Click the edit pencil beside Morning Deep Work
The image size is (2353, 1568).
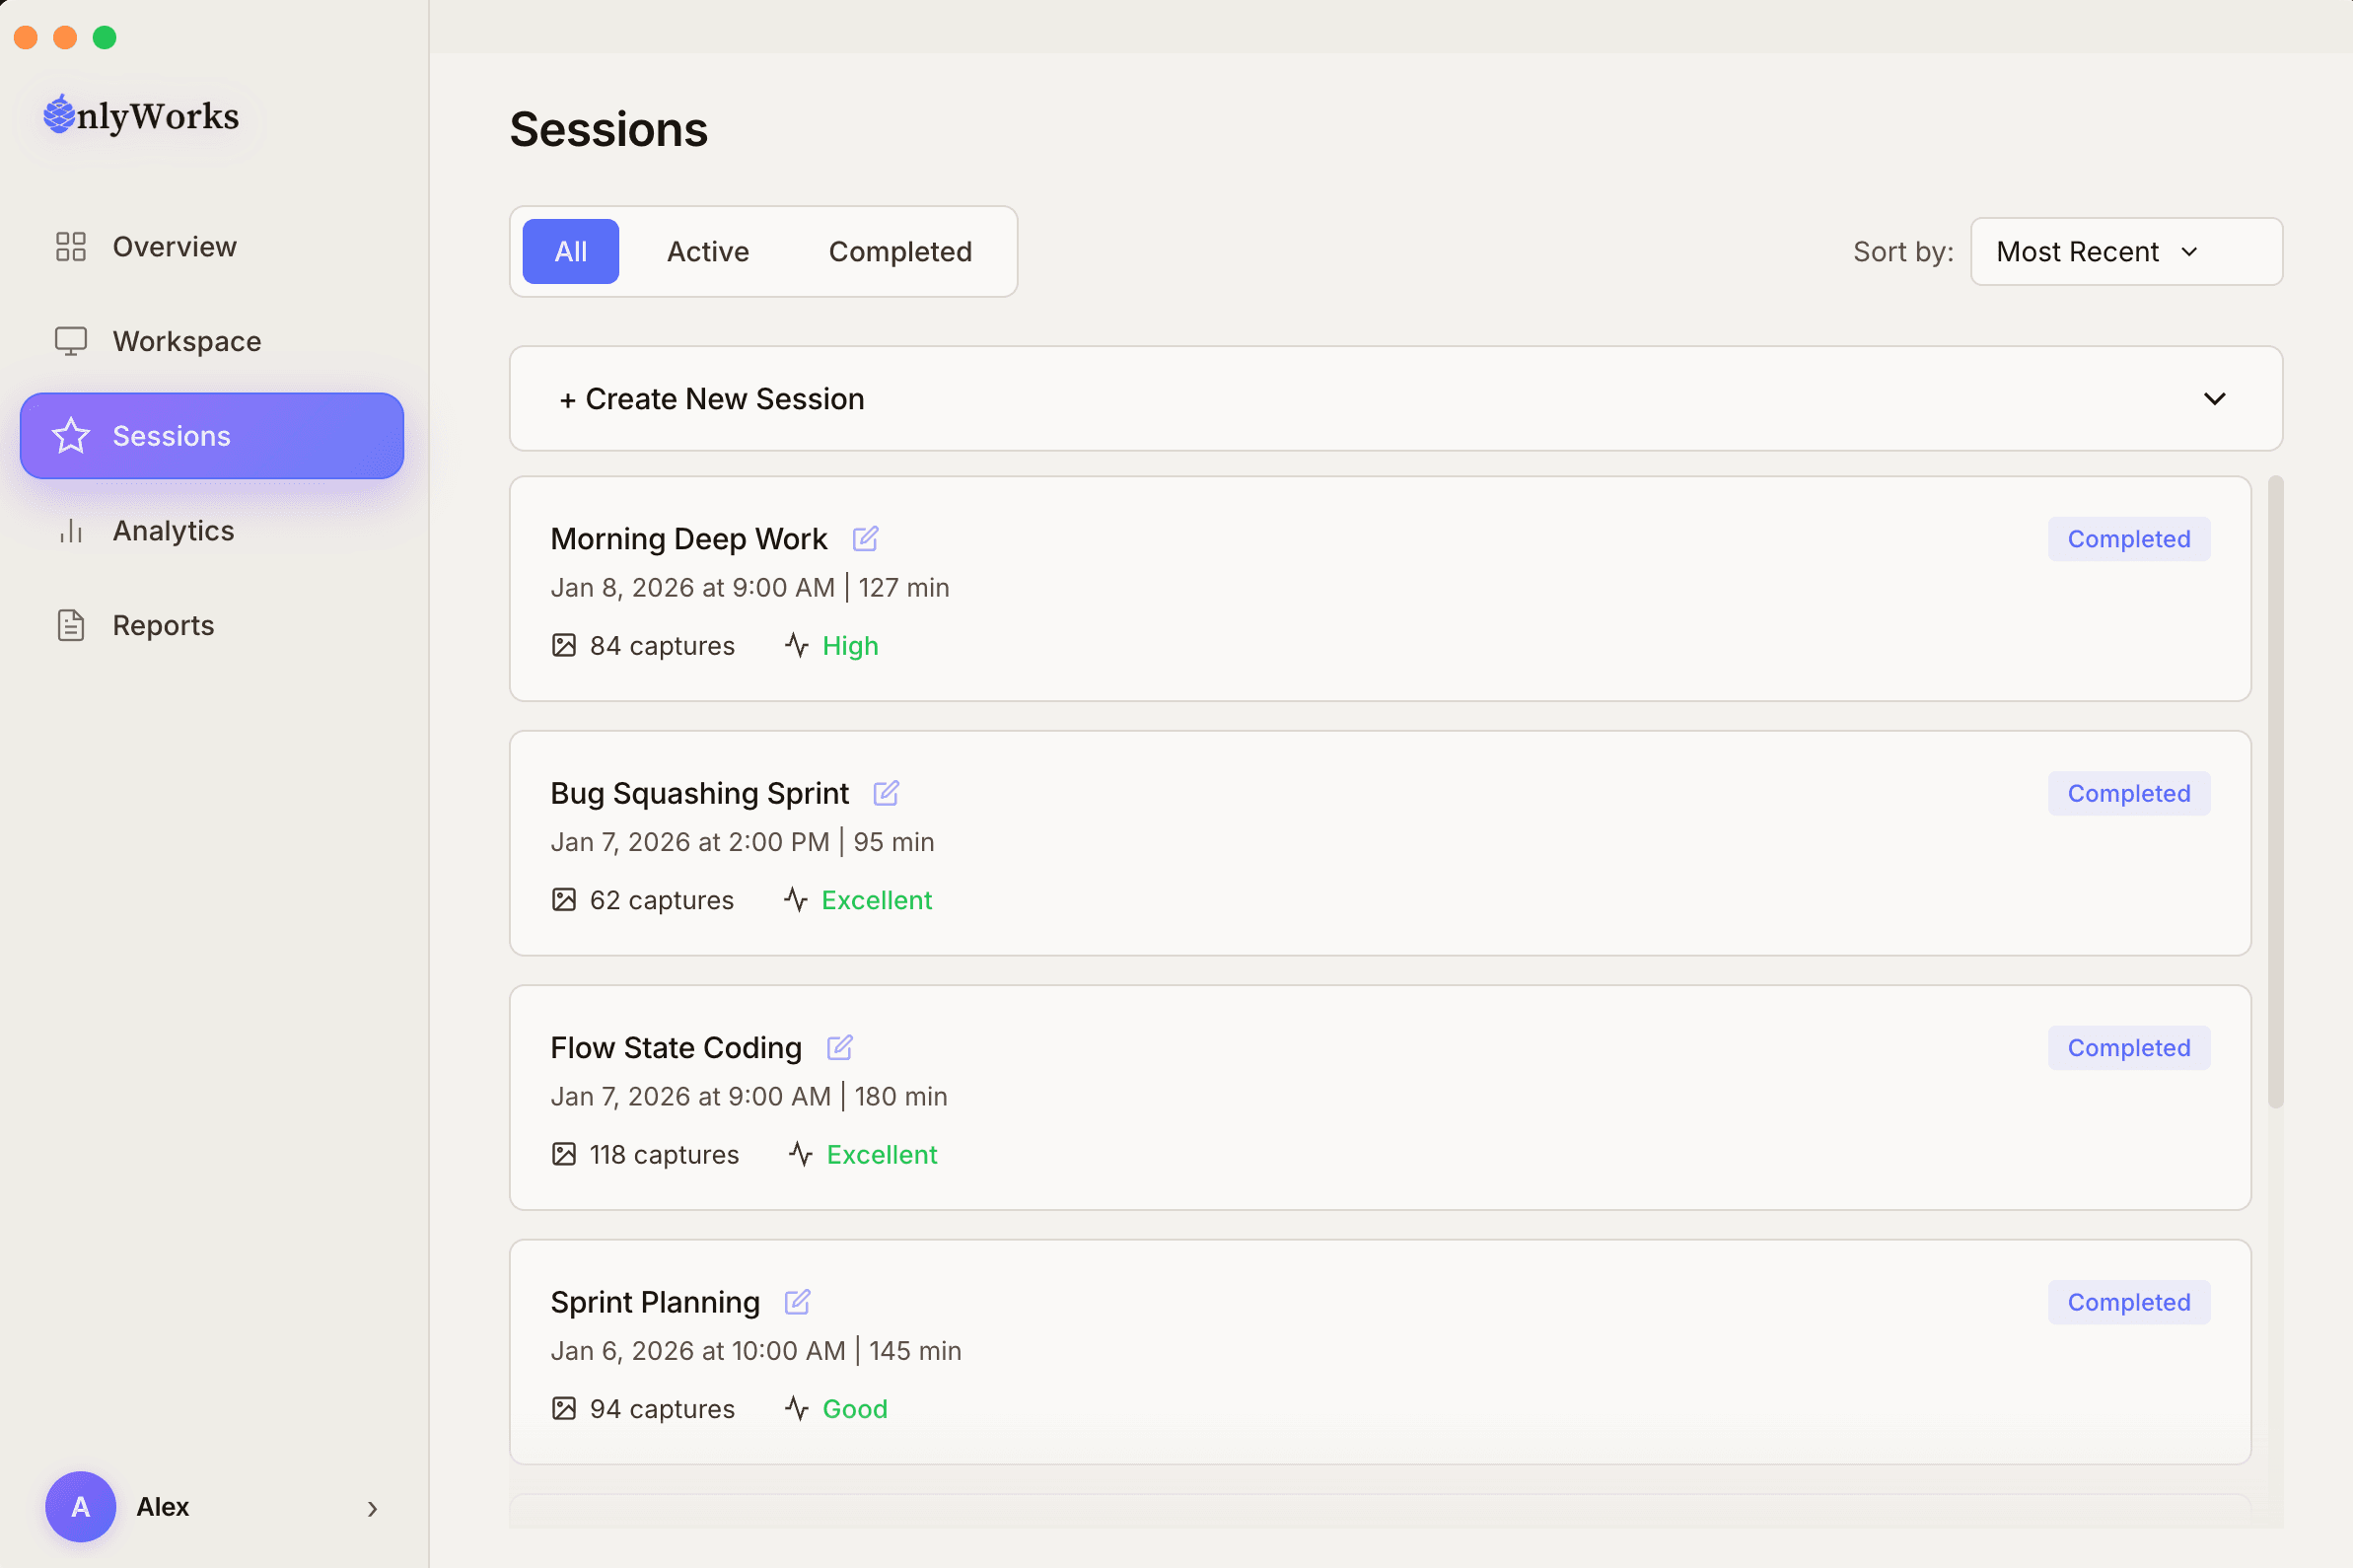click(865, 538)
